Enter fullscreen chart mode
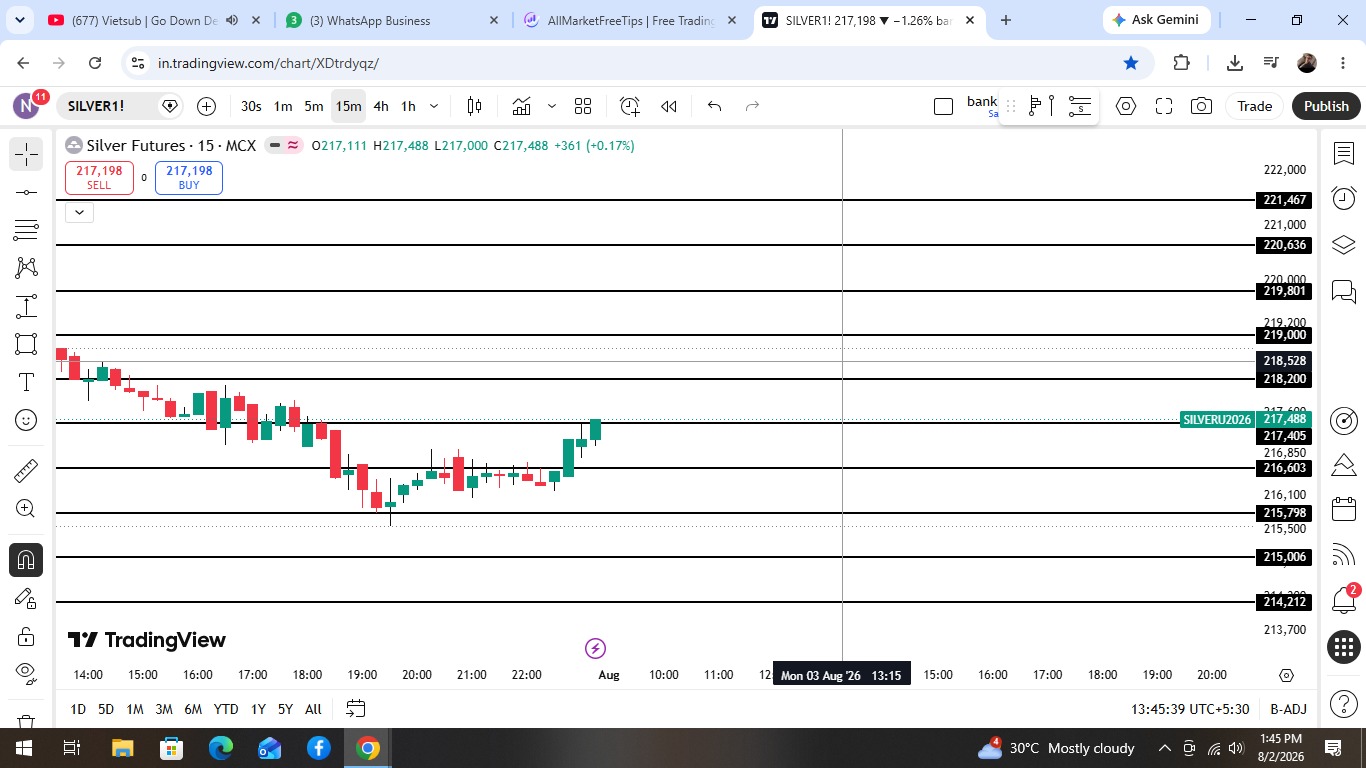 (1164, 106)
